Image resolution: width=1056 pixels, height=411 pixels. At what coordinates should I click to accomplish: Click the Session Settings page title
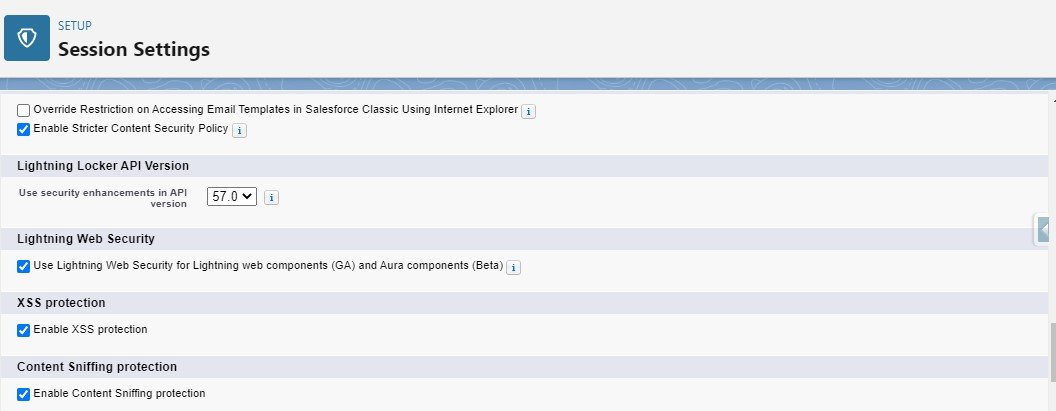click(x=134, y=49)
